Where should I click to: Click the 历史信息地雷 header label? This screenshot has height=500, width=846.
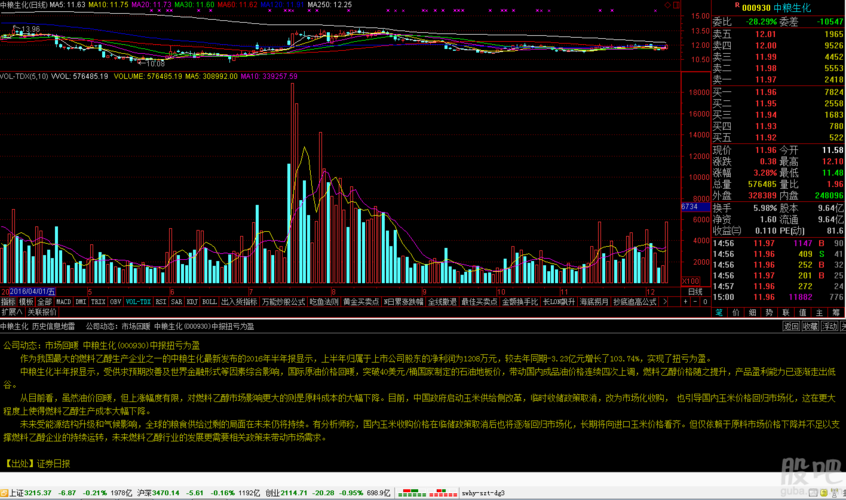pyautogui.click(x=53, y=326)
